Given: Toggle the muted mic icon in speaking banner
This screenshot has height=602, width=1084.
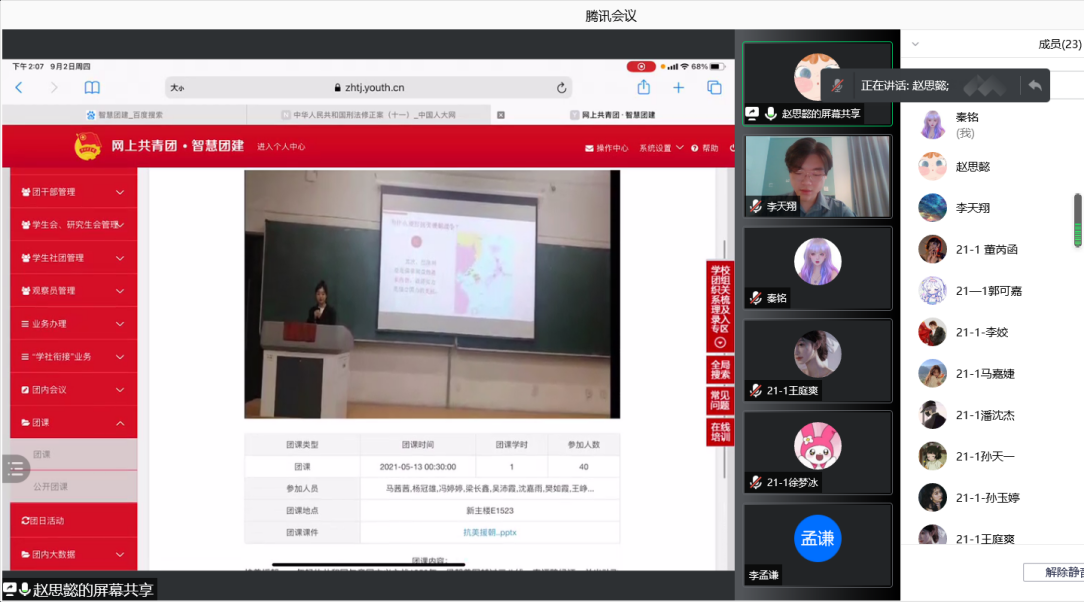Looking at the screenshot, I should [x=837, y=86].
